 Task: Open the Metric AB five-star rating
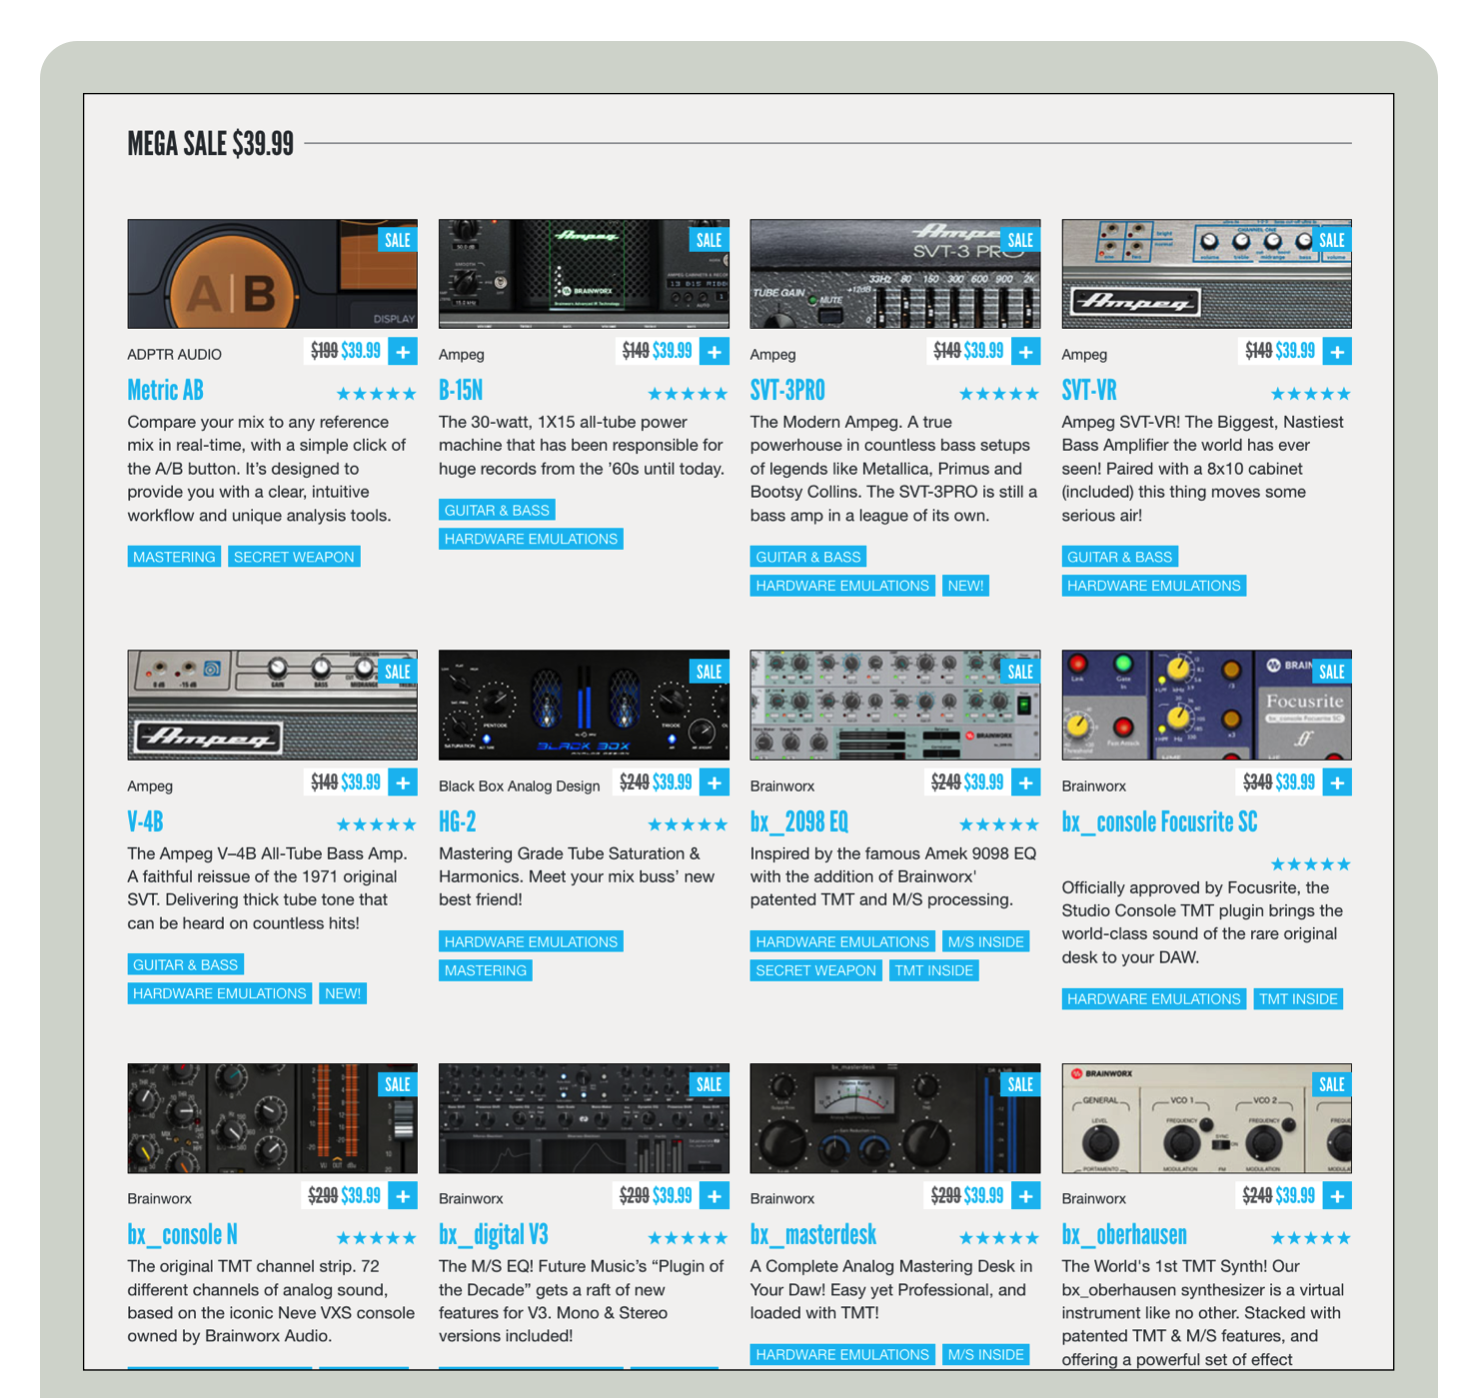(376, 394)
